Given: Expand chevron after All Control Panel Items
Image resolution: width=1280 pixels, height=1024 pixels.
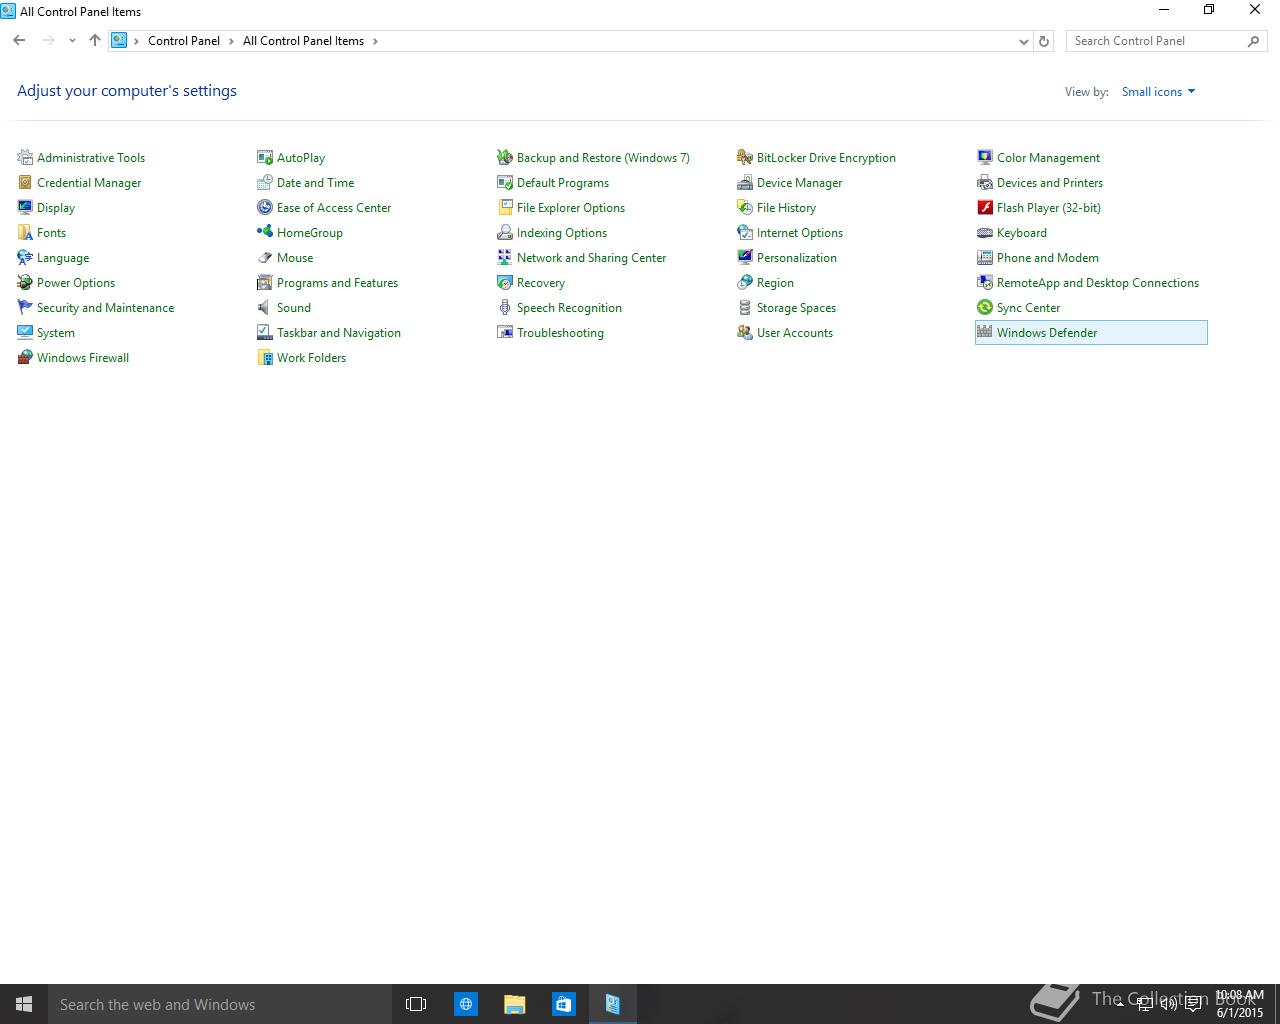Looking at the screenshot, I should pyautogui.click(x=375, y=41).
